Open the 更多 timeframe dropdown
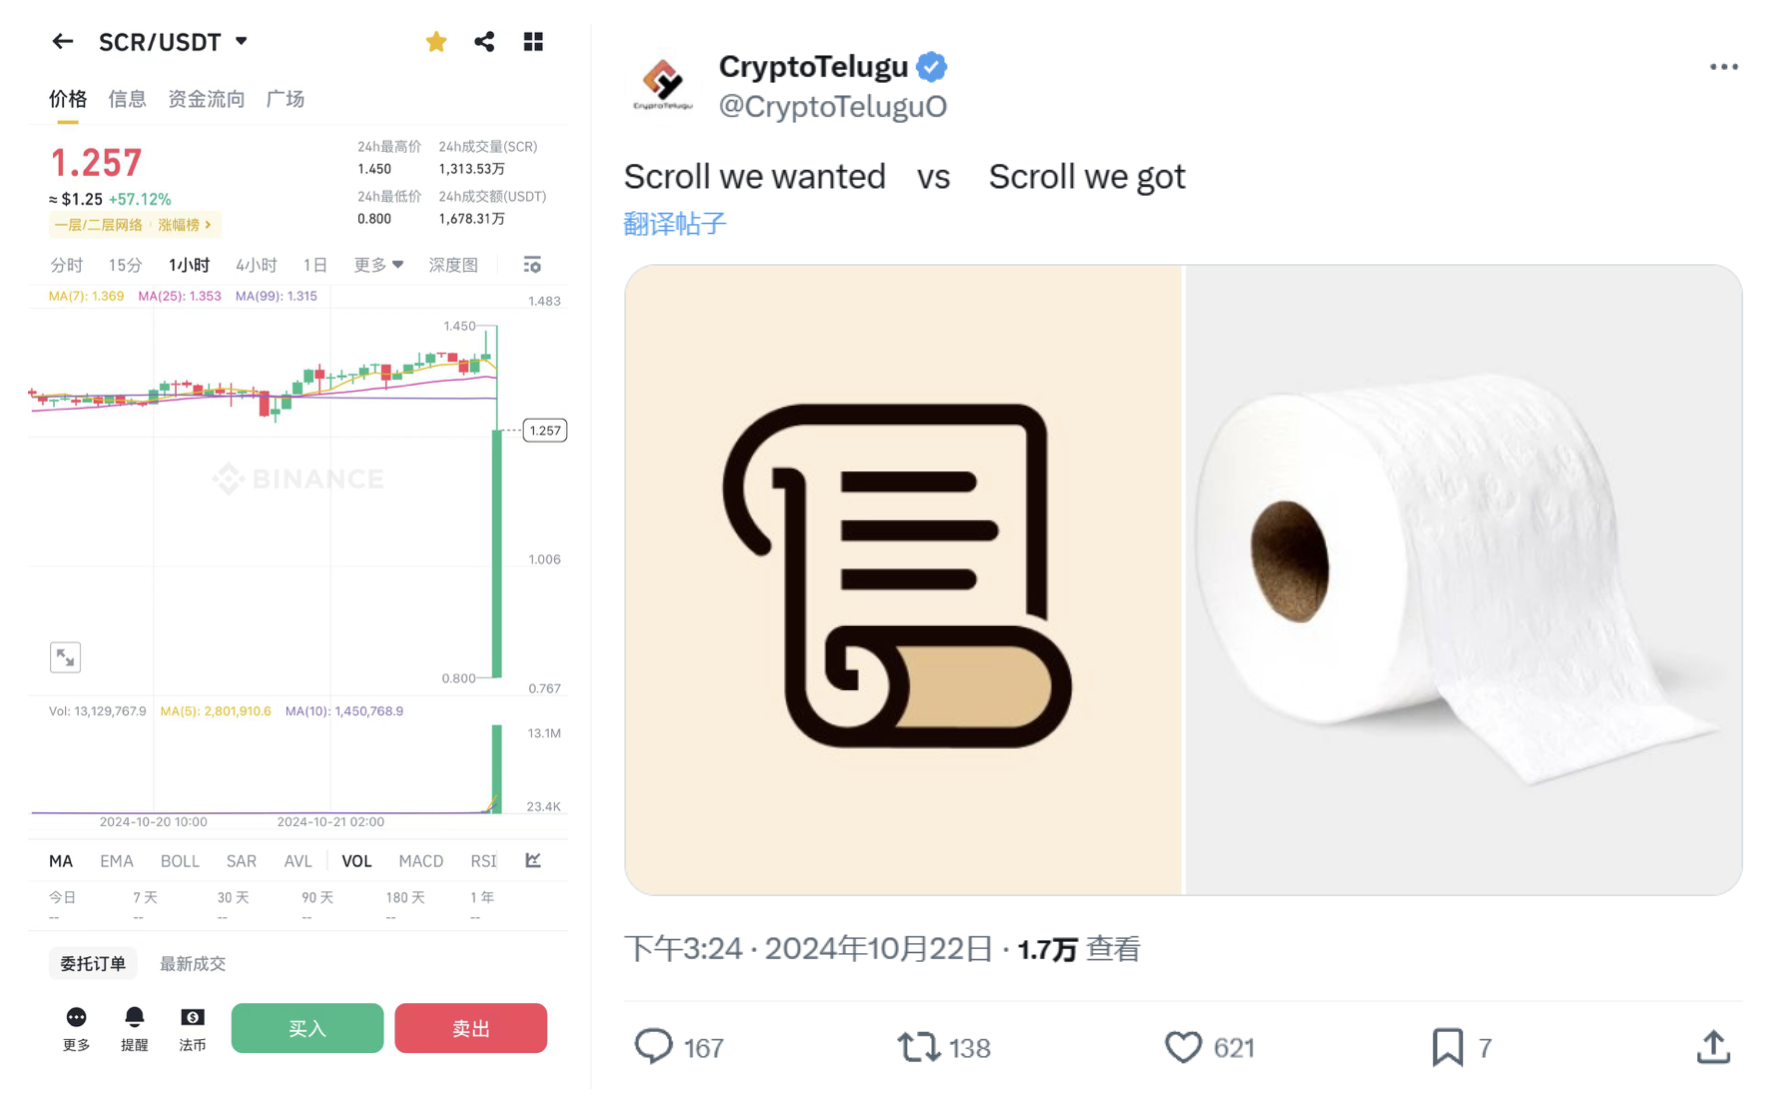 pos(378,265)
